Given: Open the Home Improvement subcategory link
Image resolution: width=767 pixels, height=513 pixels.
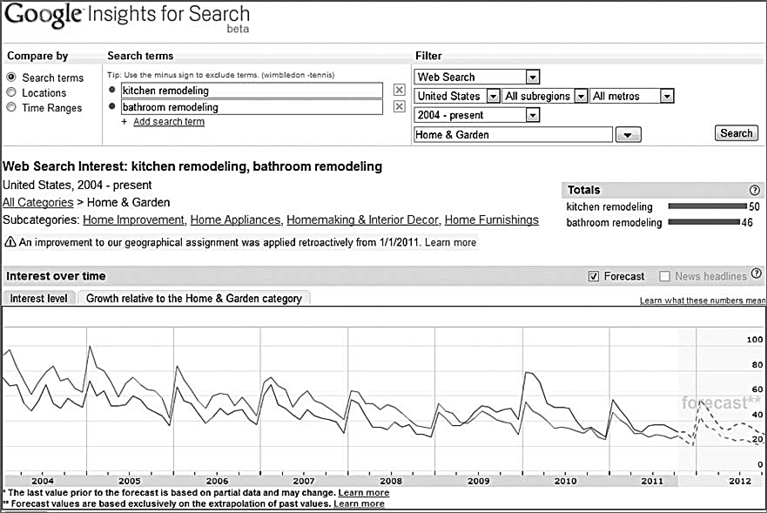Looking at the screenshot, I should (x=134, y=220).
